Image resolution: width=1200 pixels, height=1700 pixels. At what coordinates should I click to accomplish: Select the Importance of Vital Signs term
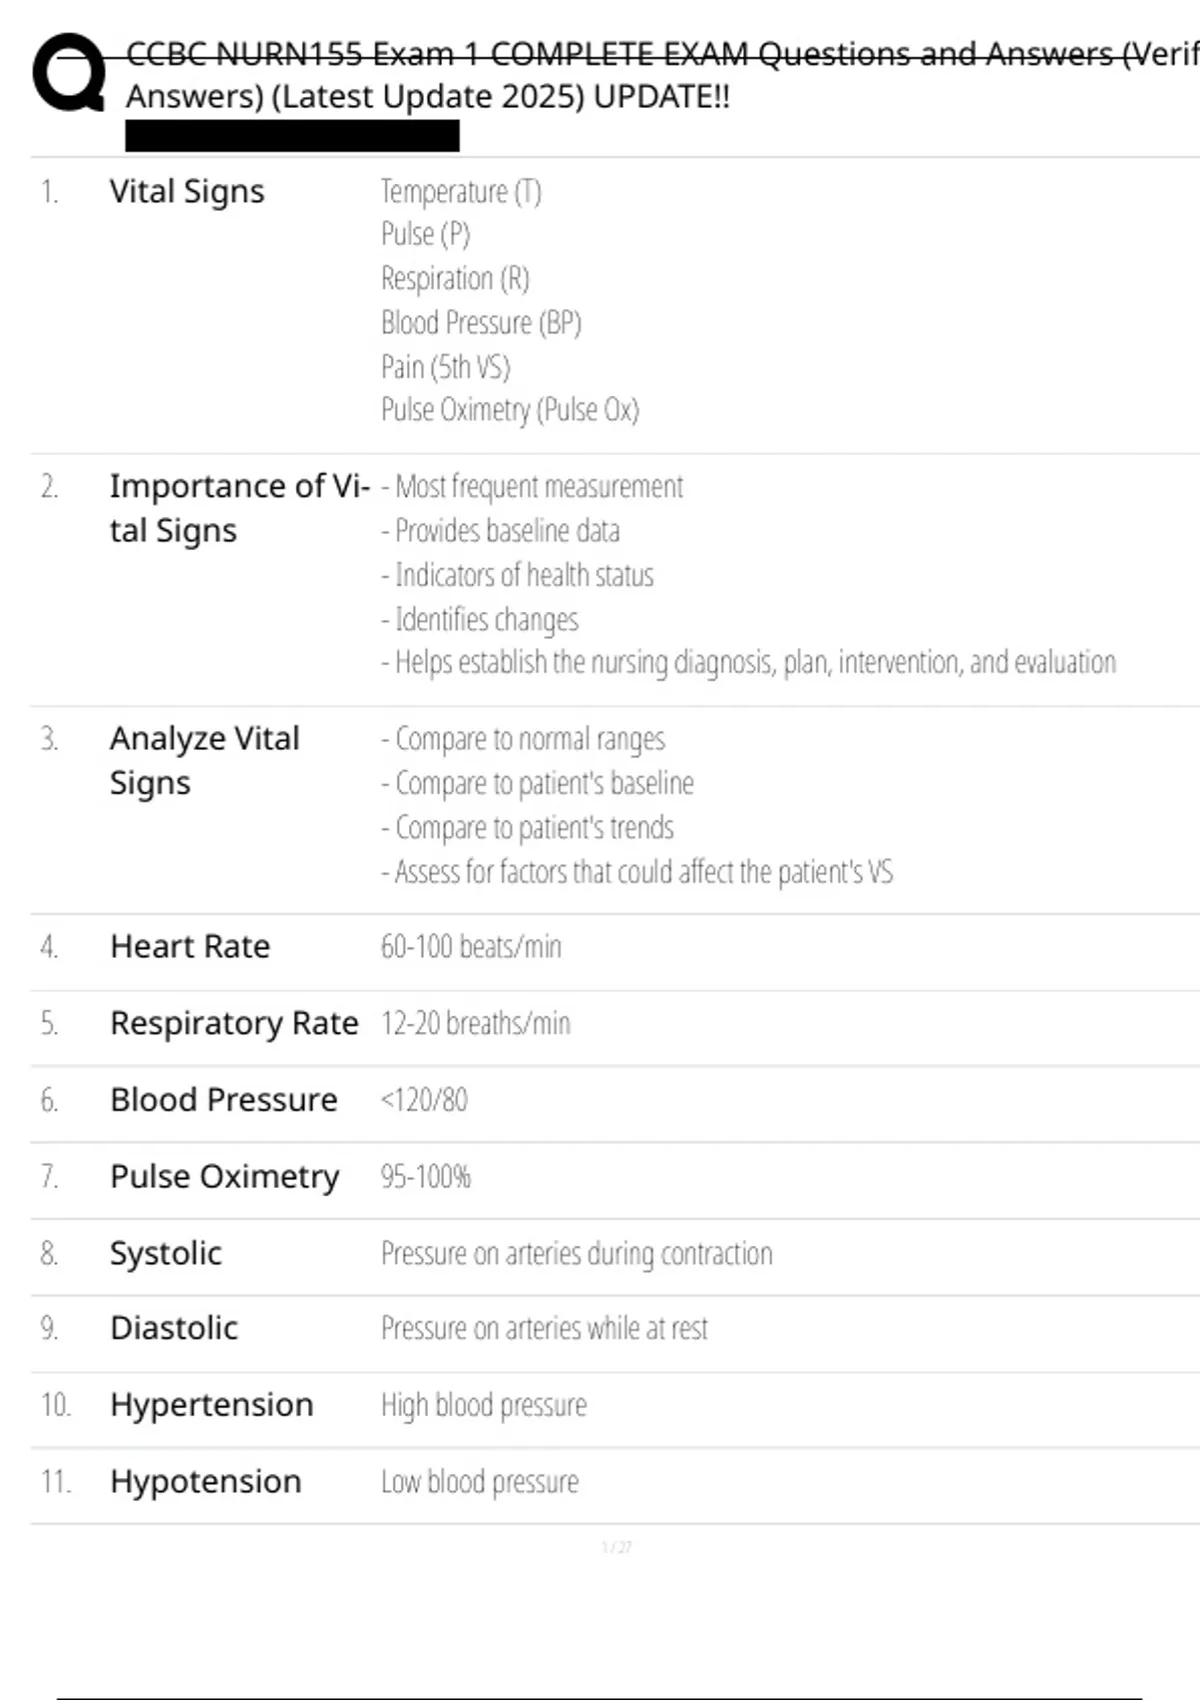pyautogui.click(x=240, y=508)
